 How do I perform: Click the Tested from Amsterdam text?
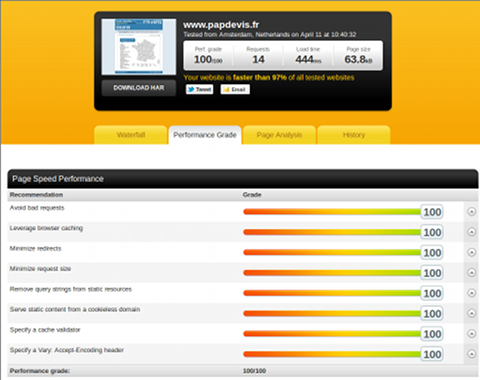click(270, 35)
